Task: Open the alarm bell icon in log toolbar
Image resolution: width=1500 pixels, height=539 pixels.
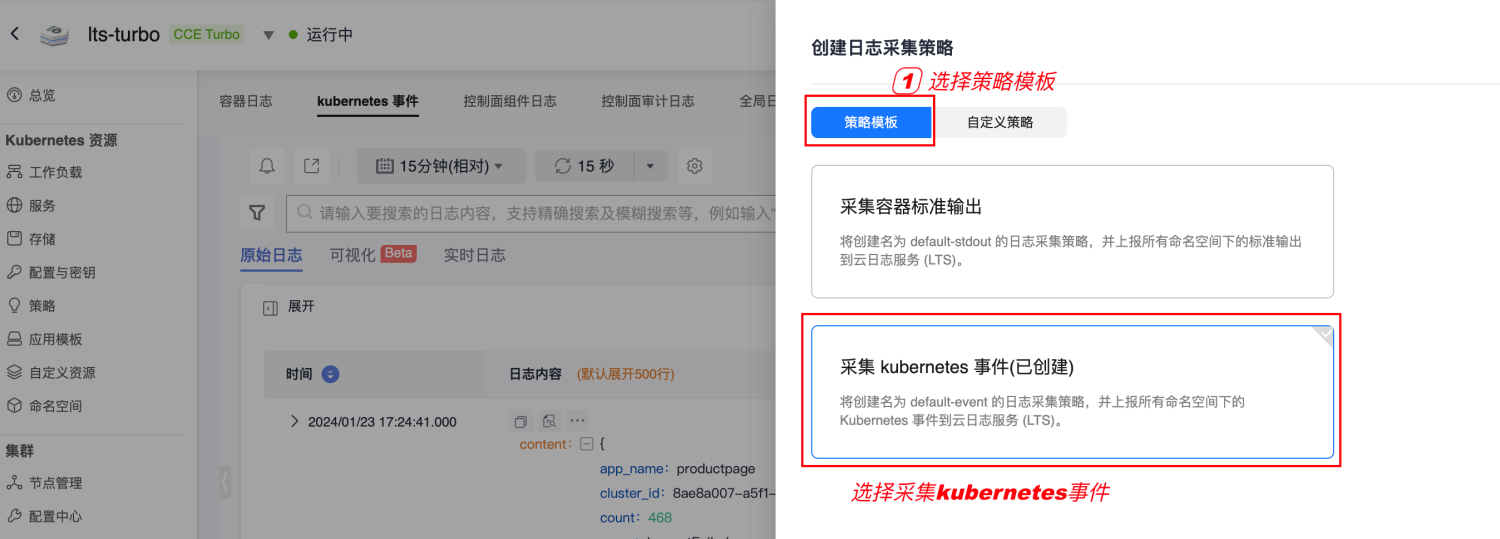Action: [267, 166]
